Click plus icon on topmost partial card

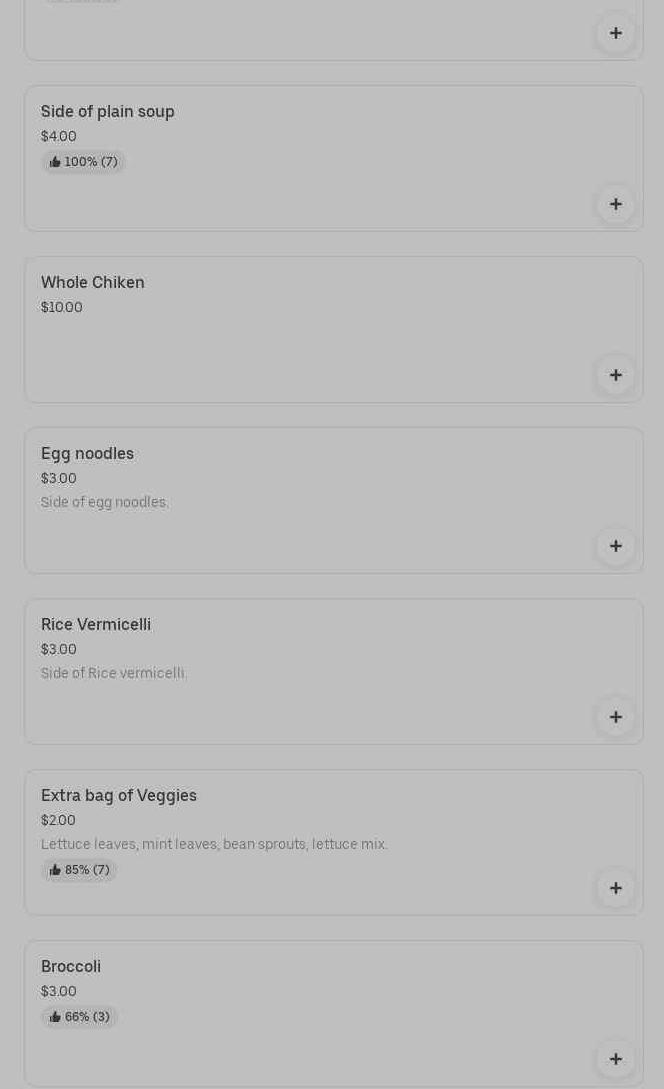(615, 33)
